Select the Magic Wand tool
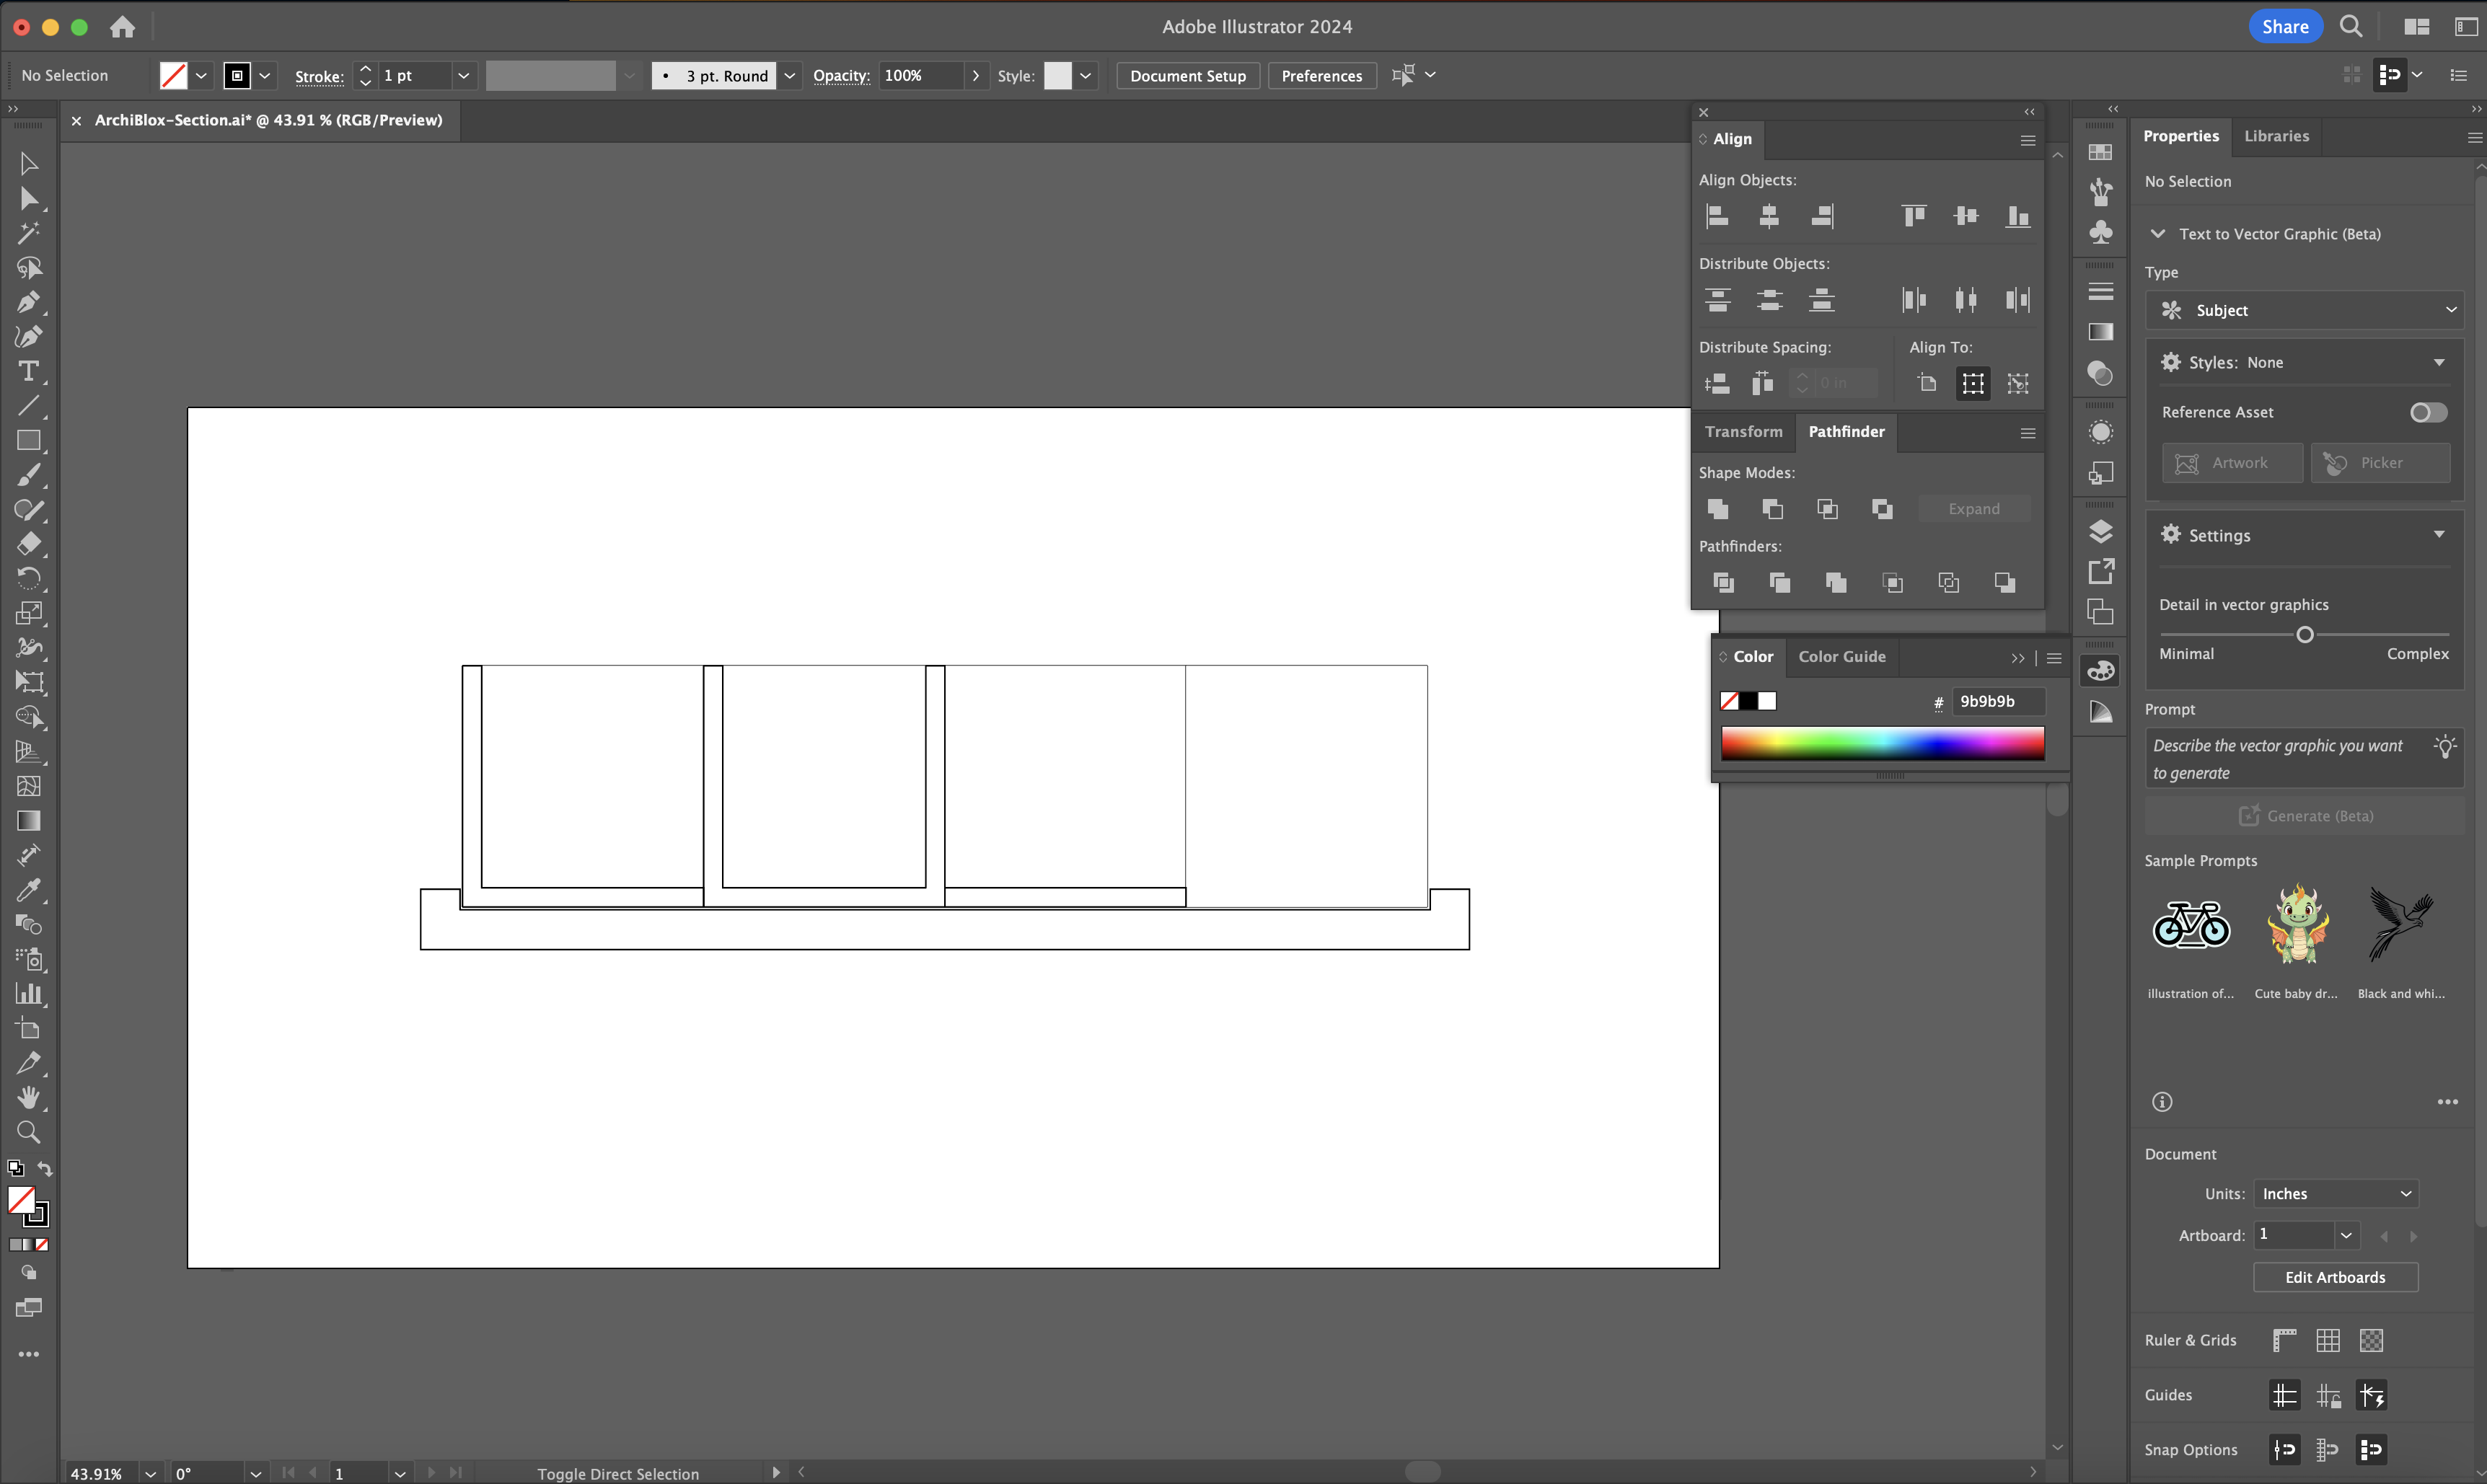 click(x=28, y=233)
